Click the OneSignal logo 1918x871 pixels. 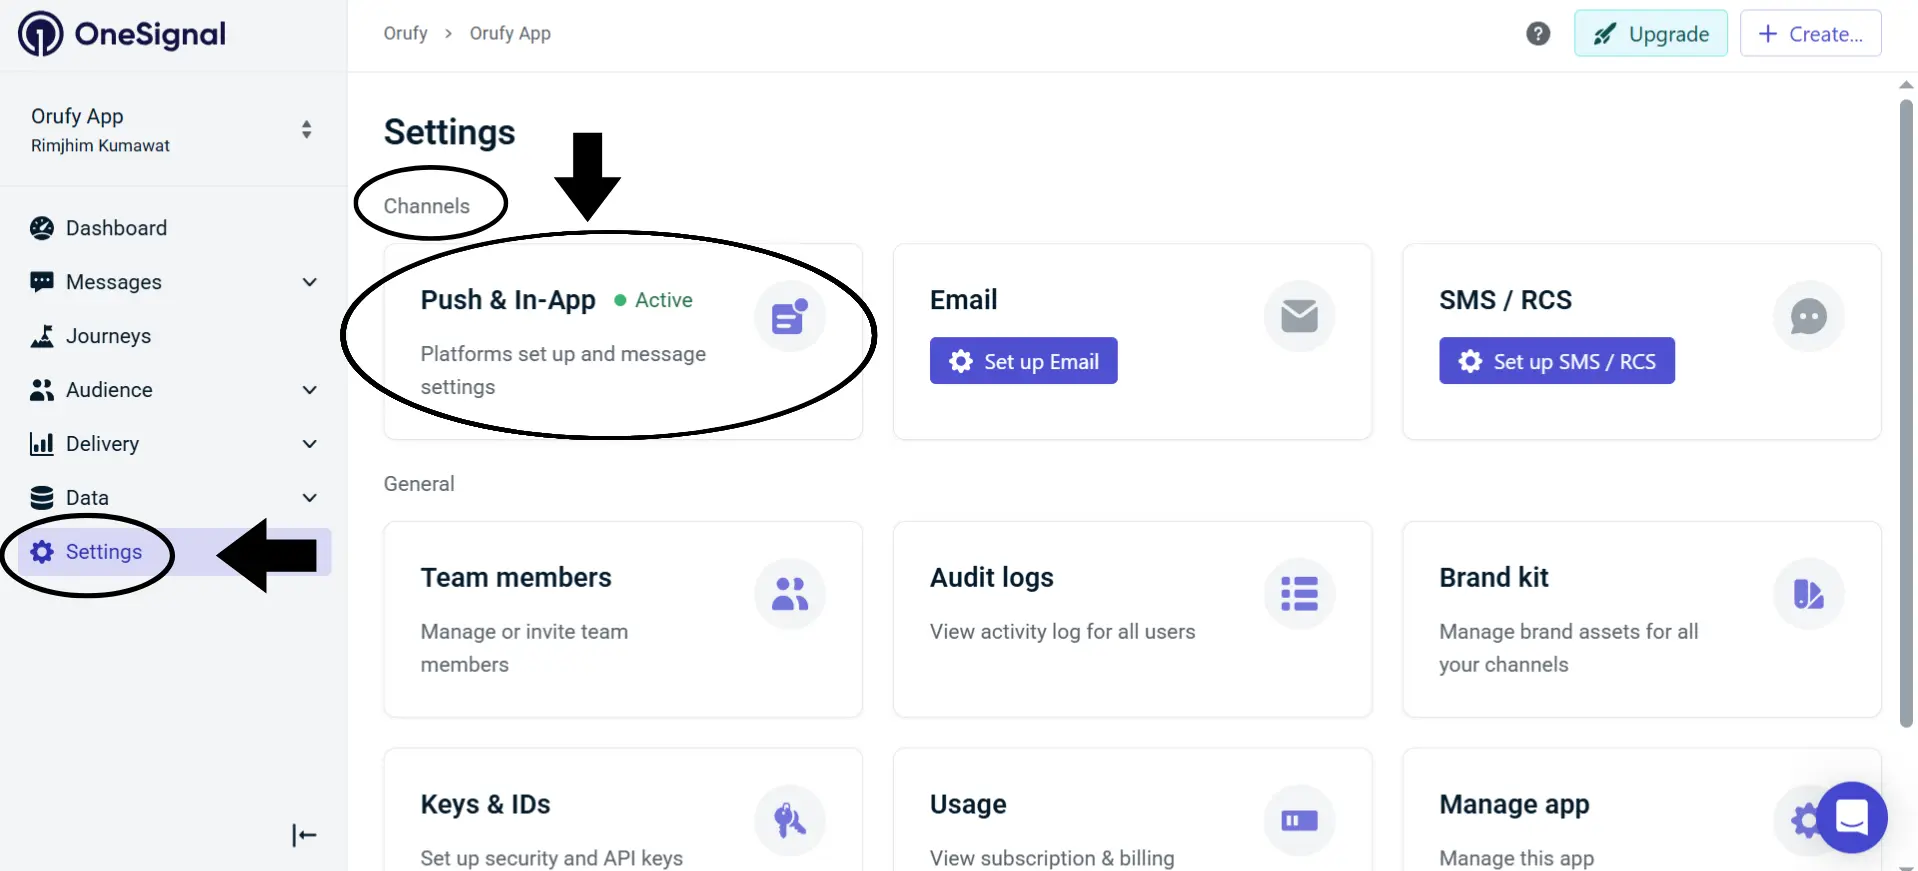coord(122,34)
